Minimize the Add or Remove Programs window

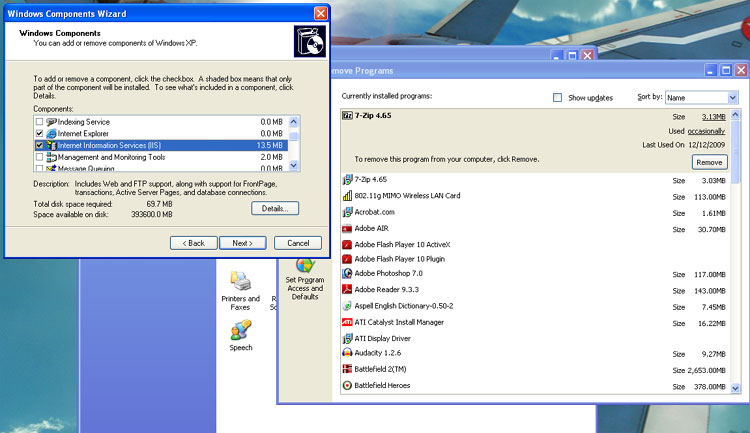[710, 70]
